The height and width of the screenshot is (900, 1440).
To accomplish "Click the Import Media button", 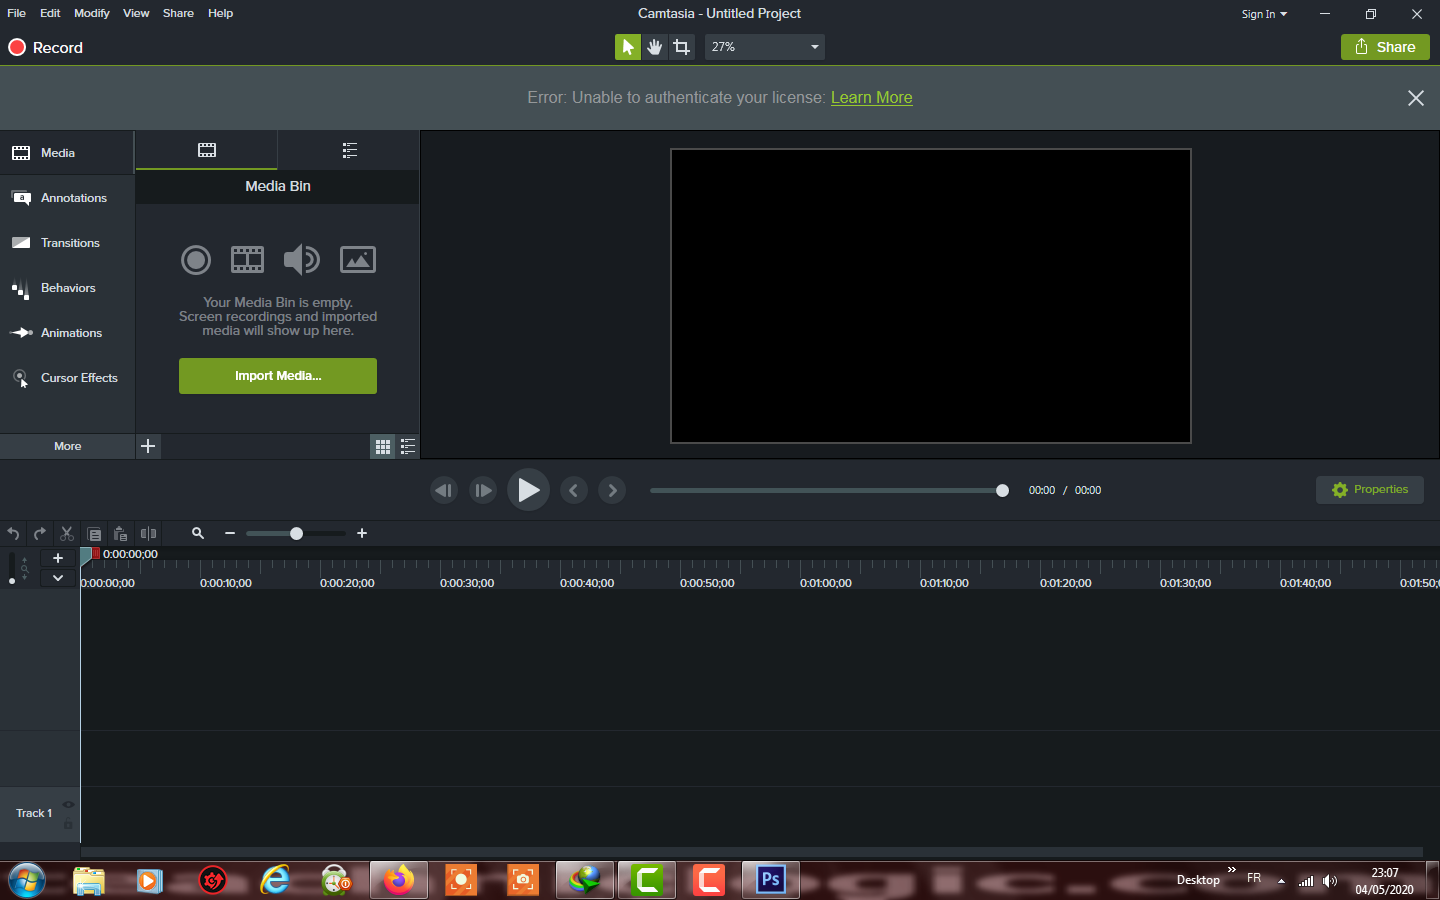I will (x=278, y=376).
